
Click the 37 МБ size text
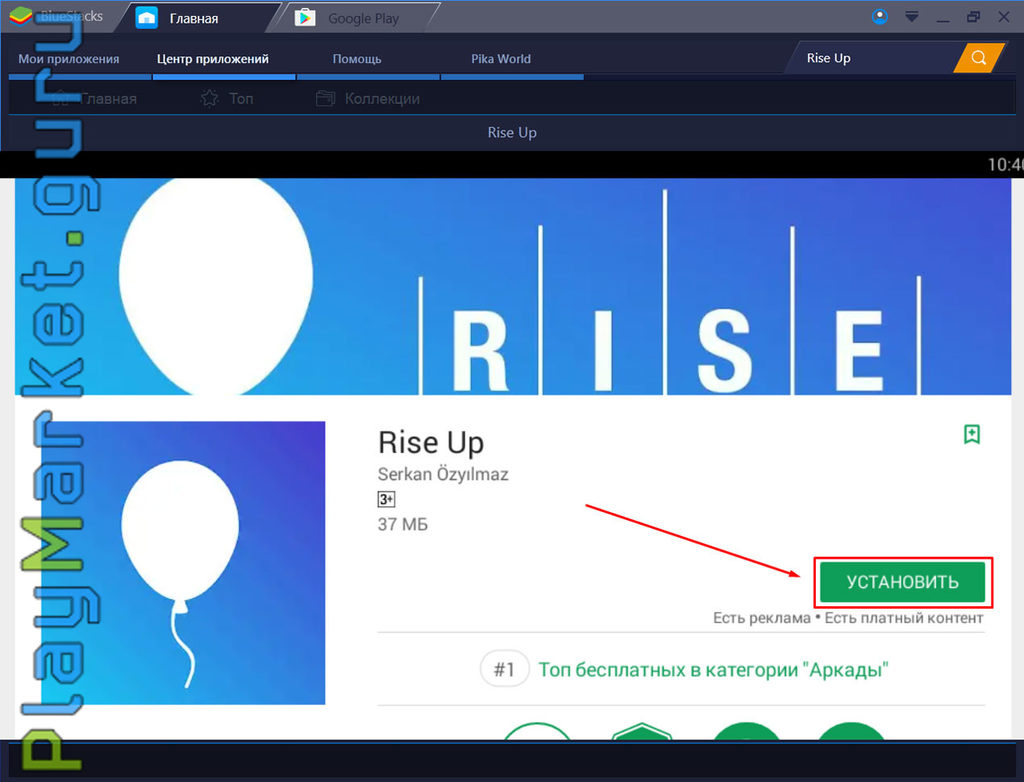402,525
